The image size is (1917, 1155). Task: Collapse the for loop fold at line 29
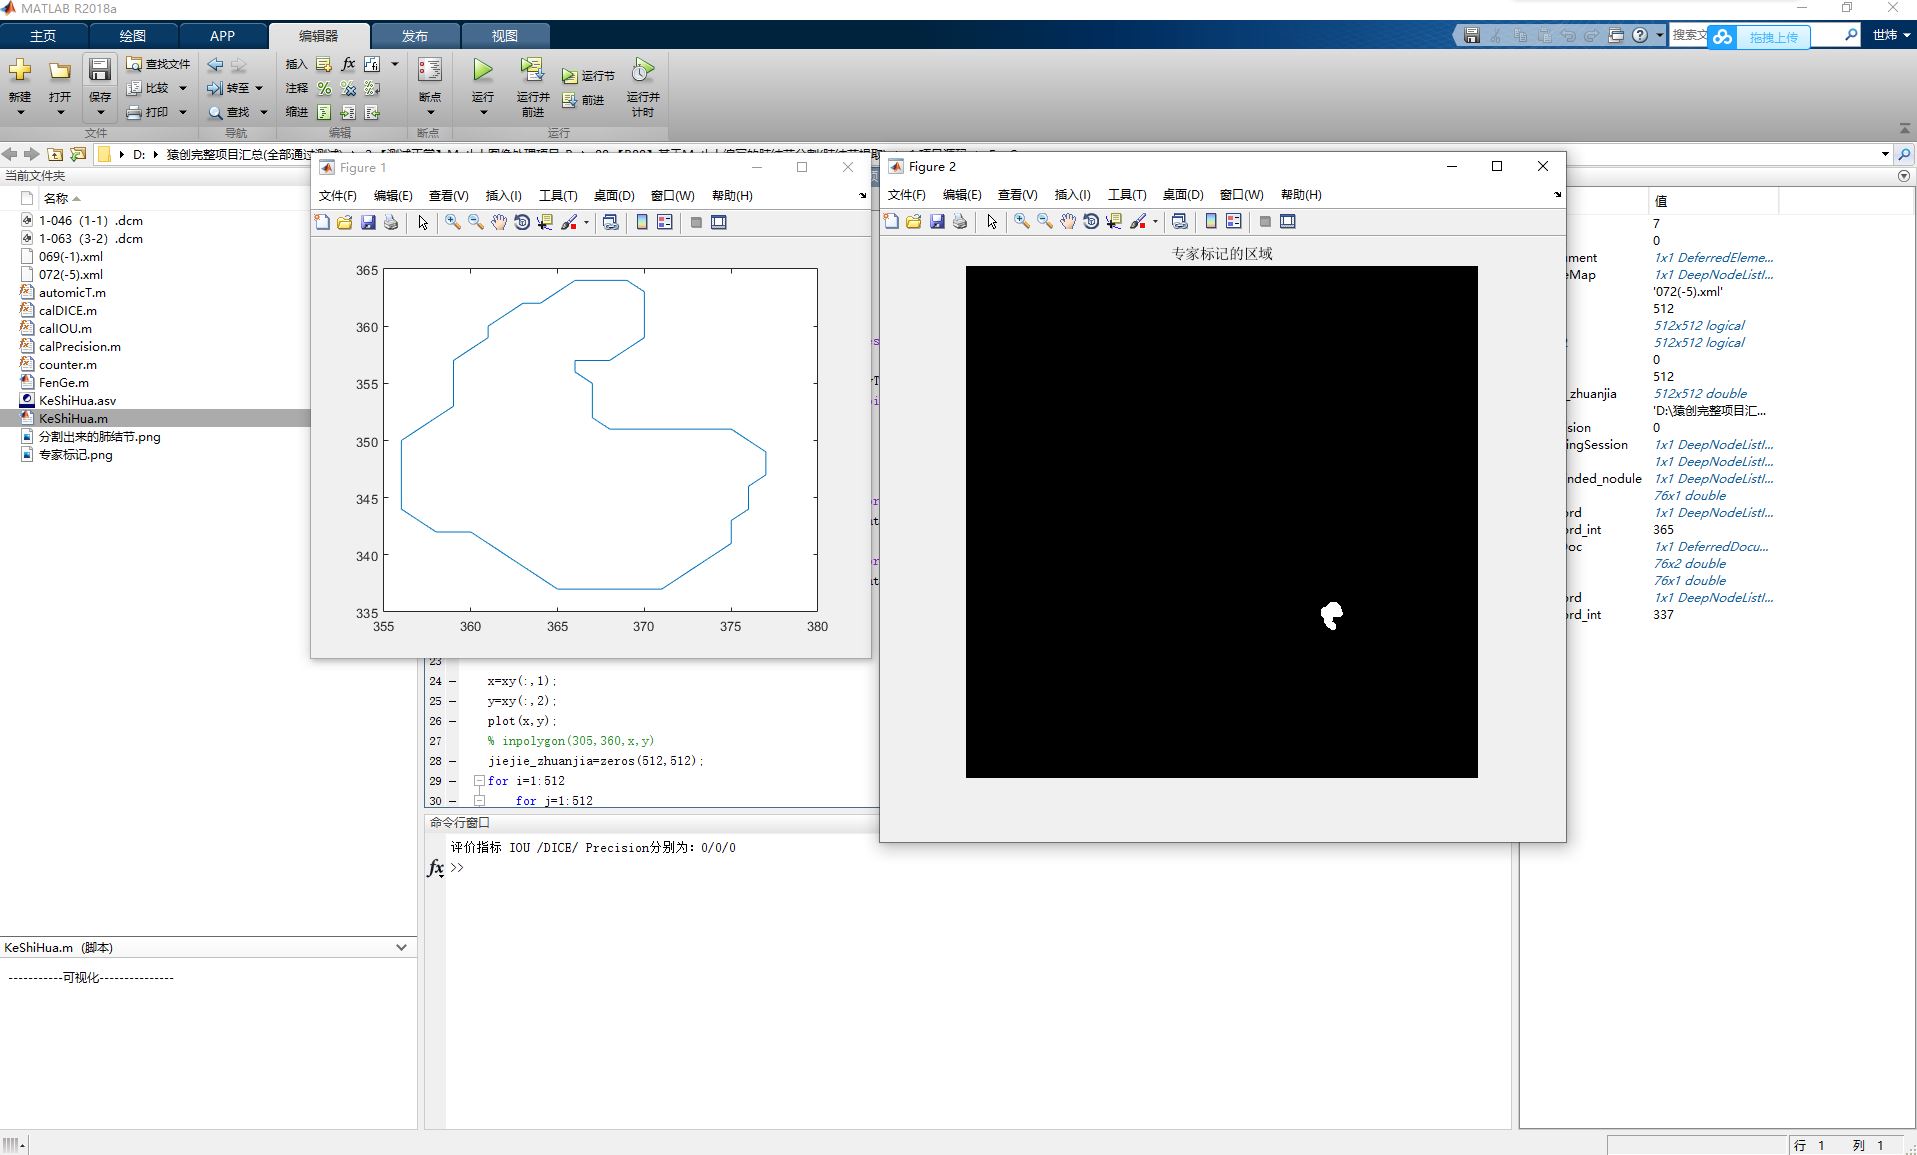tap(479, 780)
